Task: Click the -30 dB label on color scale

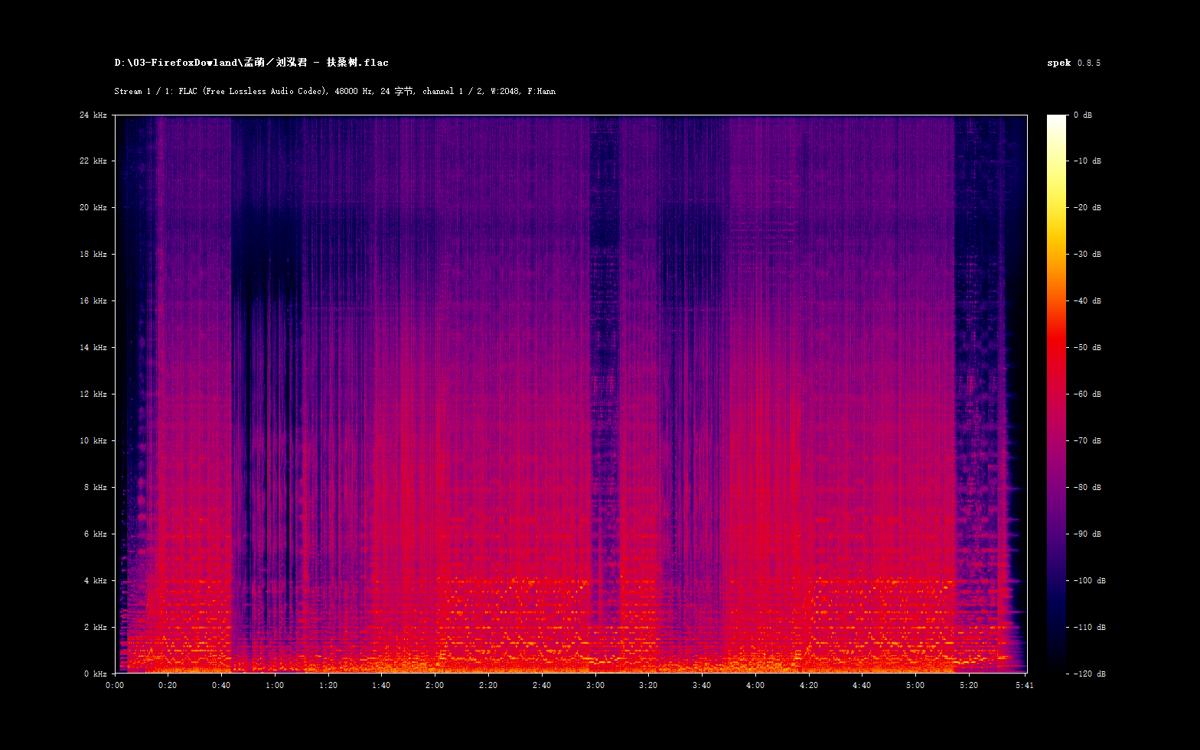Action: 1085,254
